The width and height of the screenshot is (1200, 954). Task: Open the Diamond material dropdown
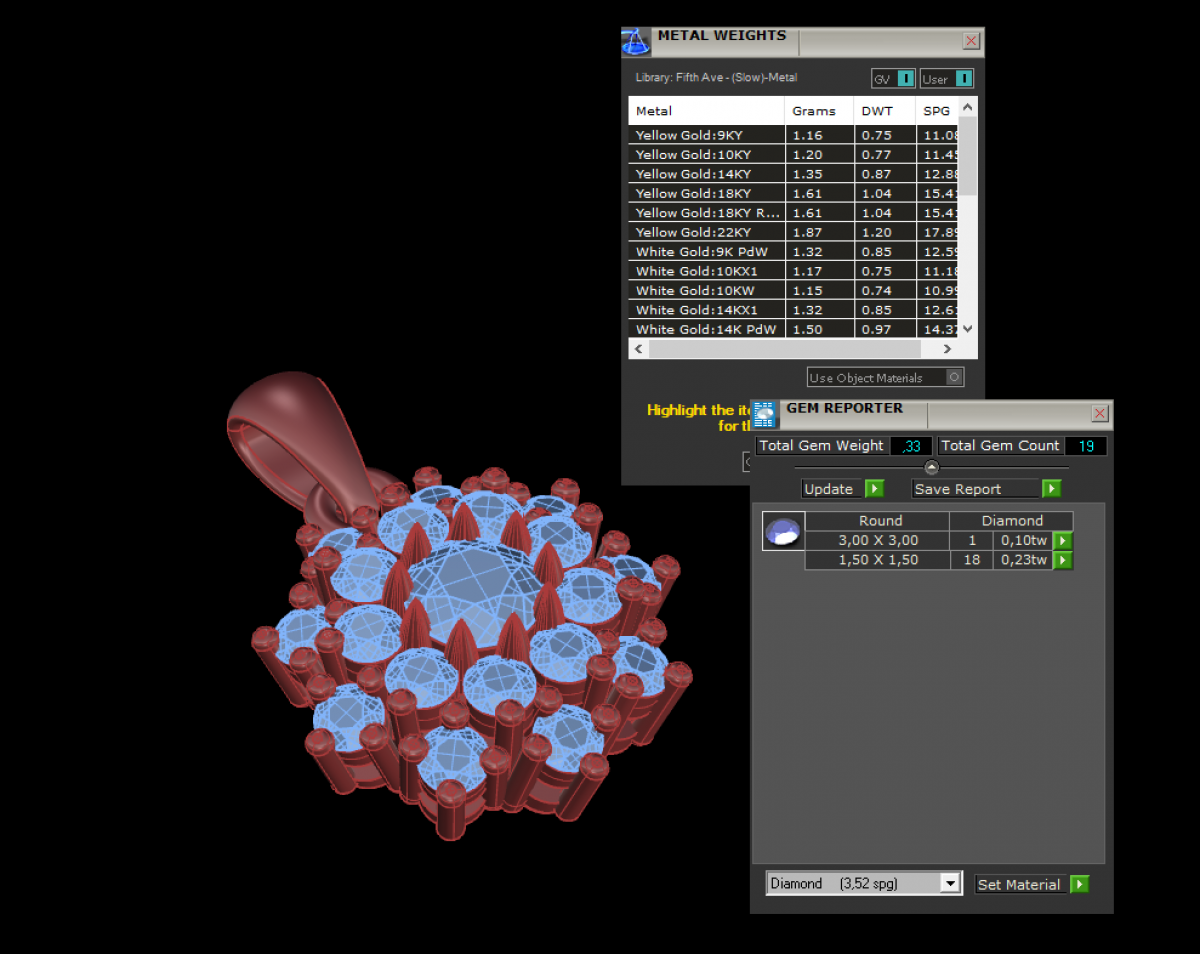click(x=949, y=884)
